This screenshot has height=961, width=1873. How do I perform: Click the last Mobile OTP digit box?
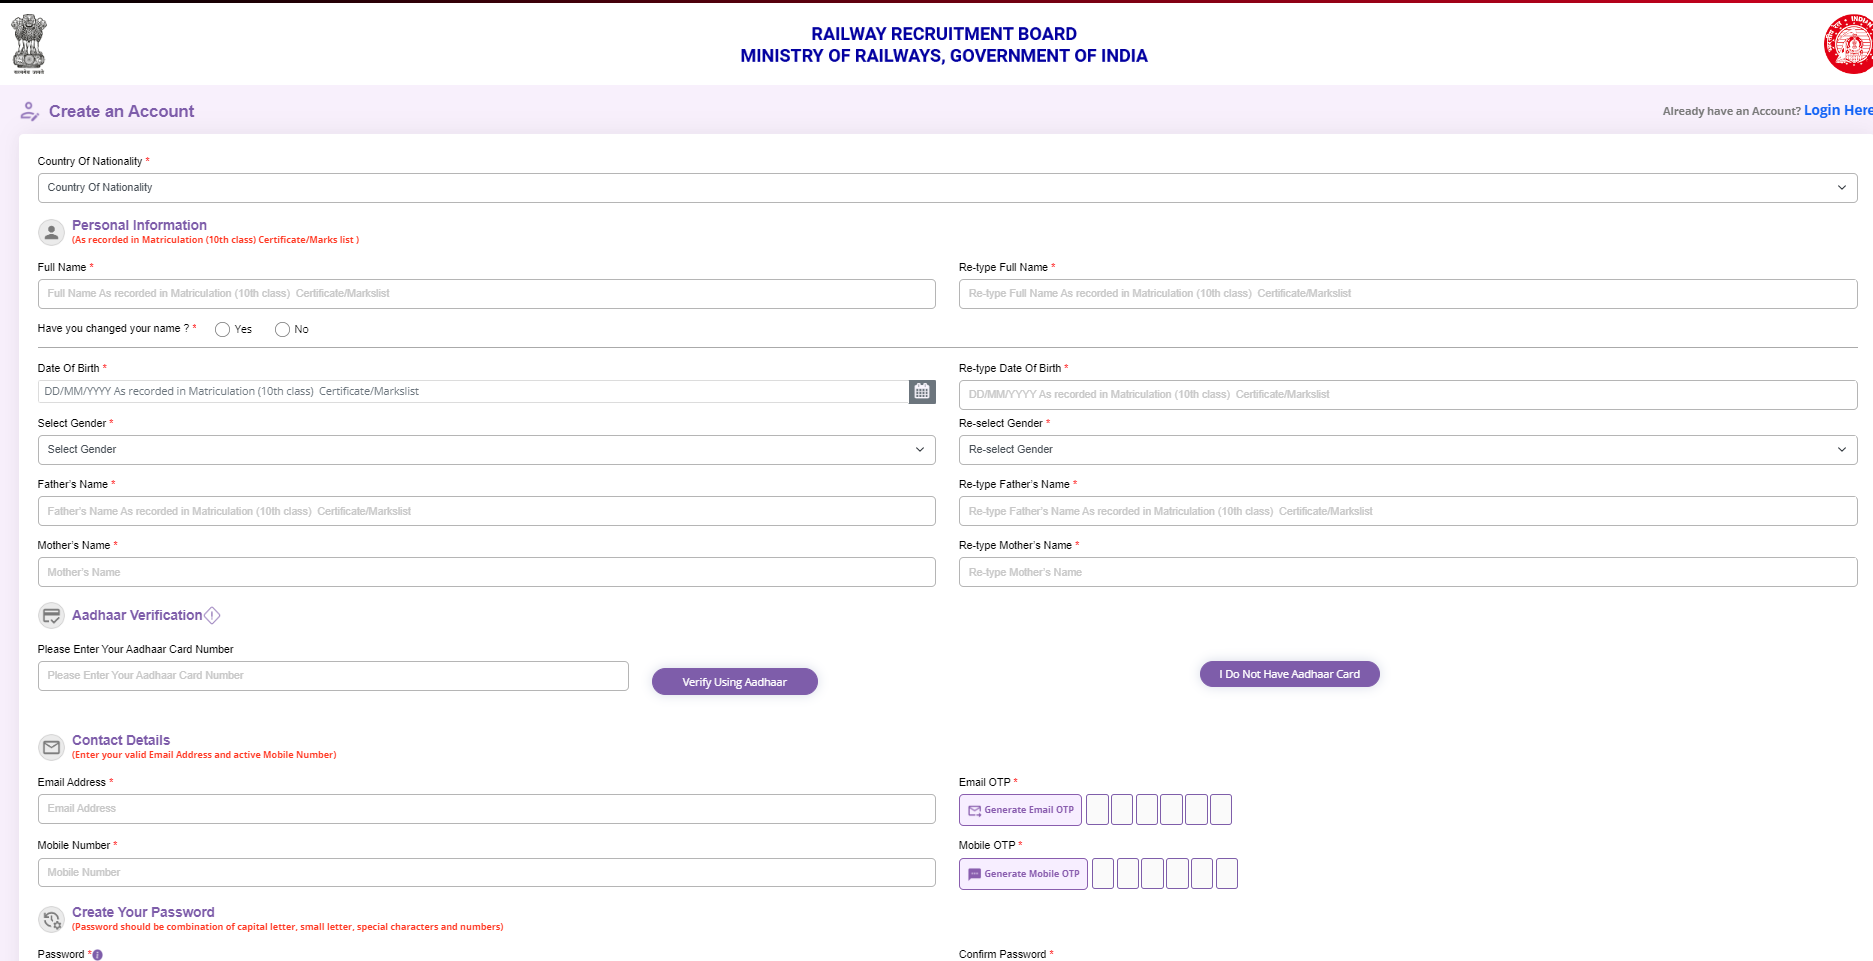[1227, 874]
